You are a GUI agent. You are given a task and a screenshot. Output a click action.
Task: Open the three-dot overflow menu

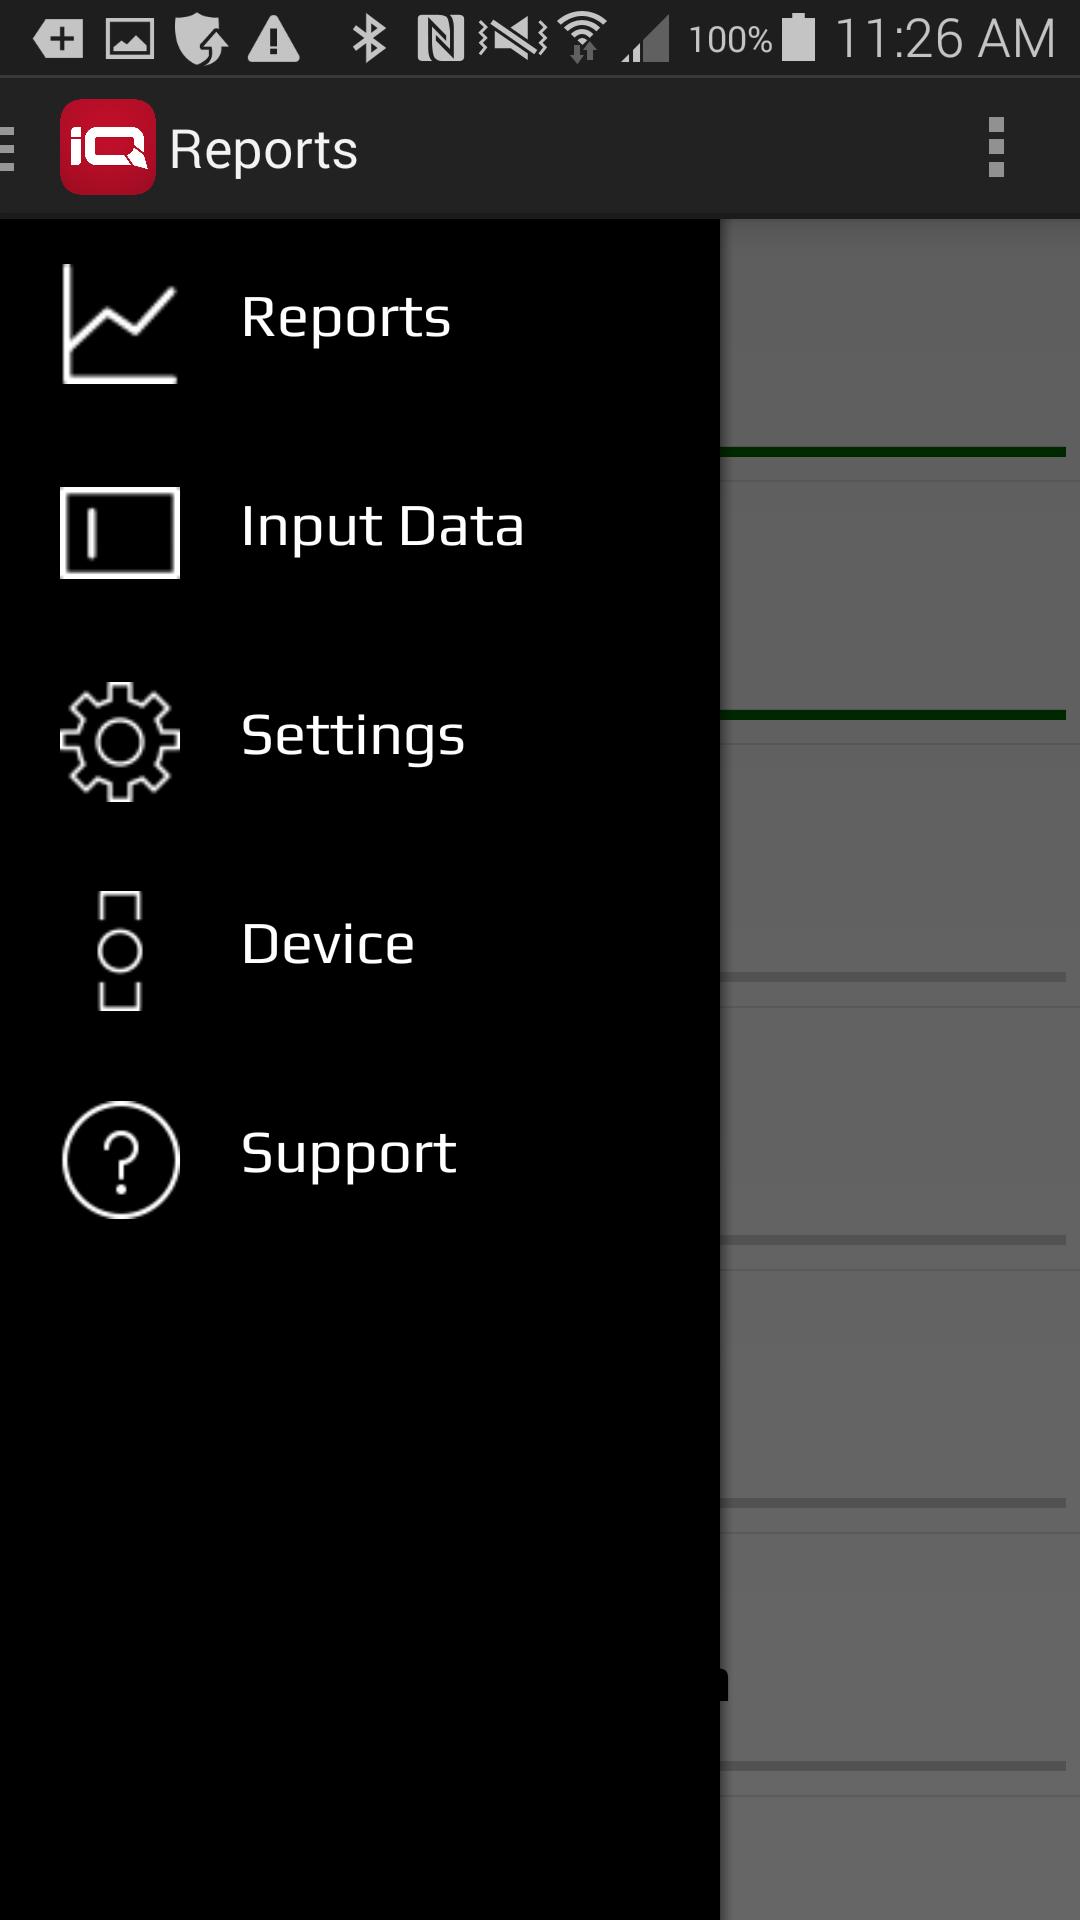(995, 147)
